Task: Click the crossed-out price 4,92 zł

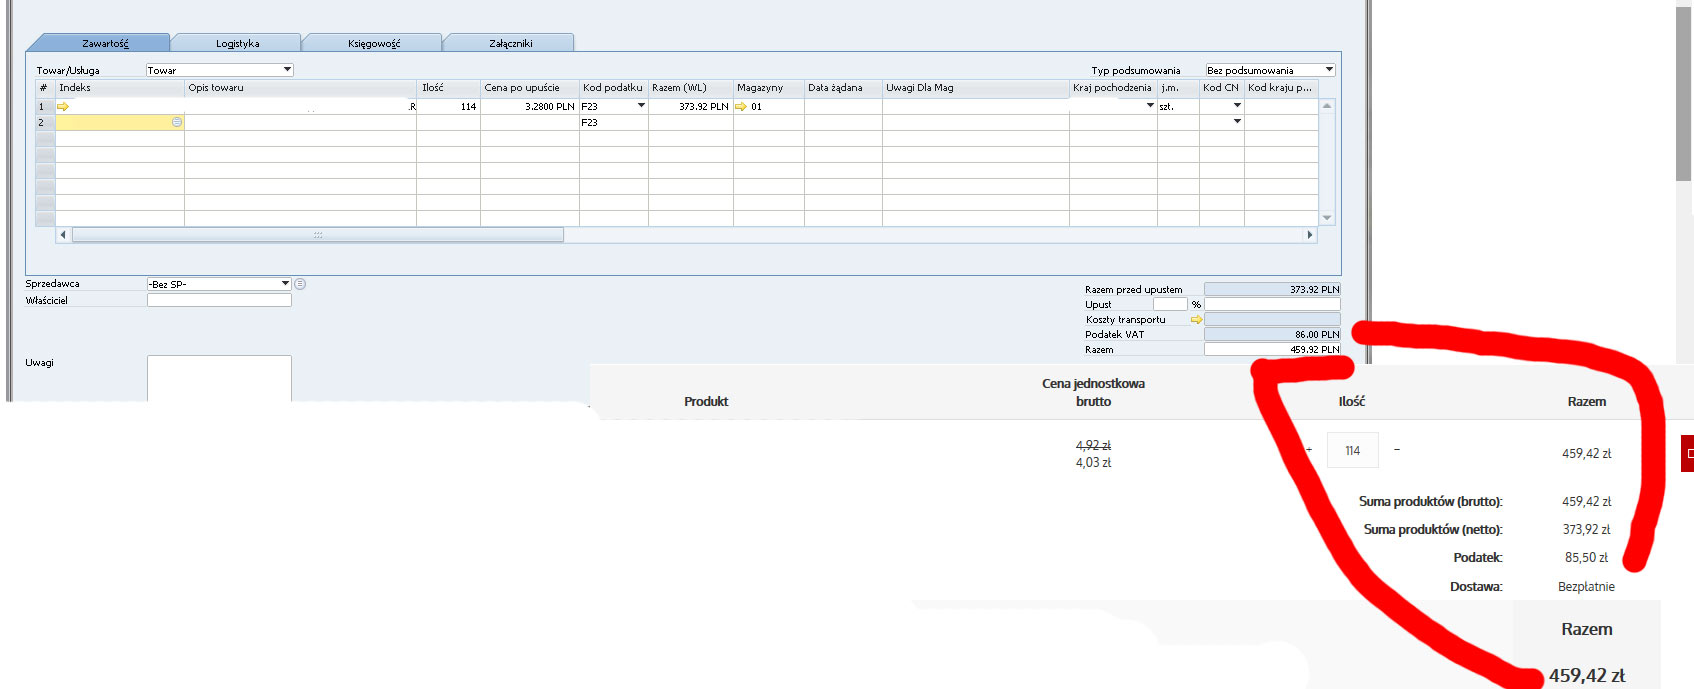Action: 1093,445
